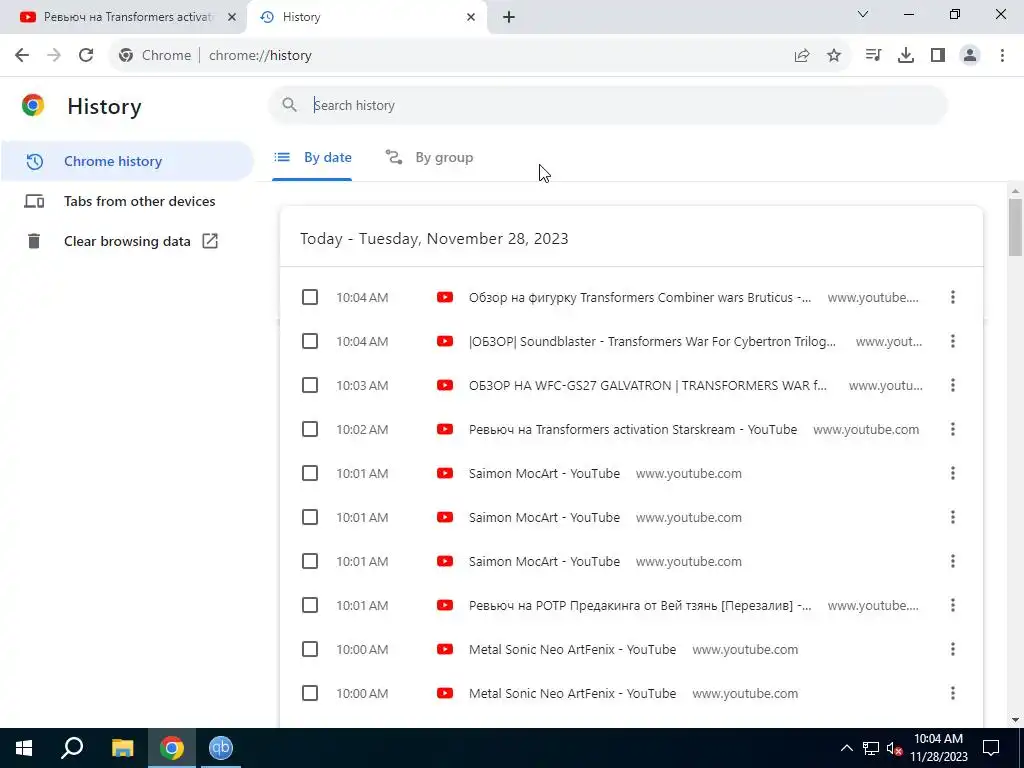Click the Chrome logo beside History title
1024x768 pixels.
click(33, 105)
